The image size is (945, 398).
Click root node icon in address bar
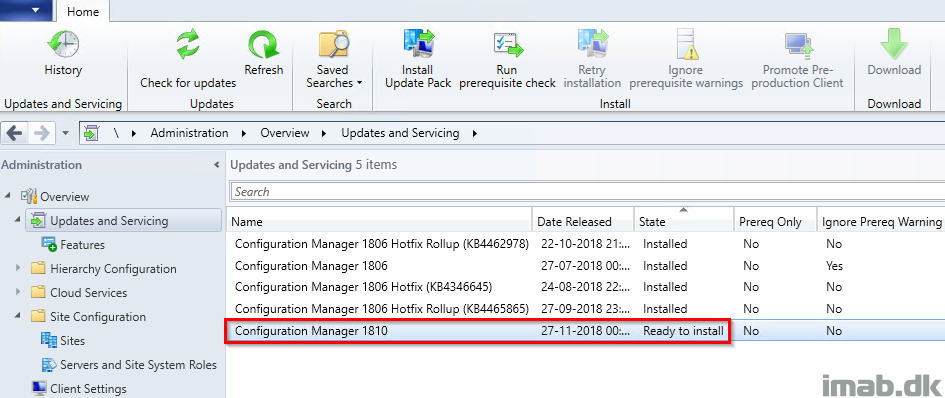click(91, 133)
